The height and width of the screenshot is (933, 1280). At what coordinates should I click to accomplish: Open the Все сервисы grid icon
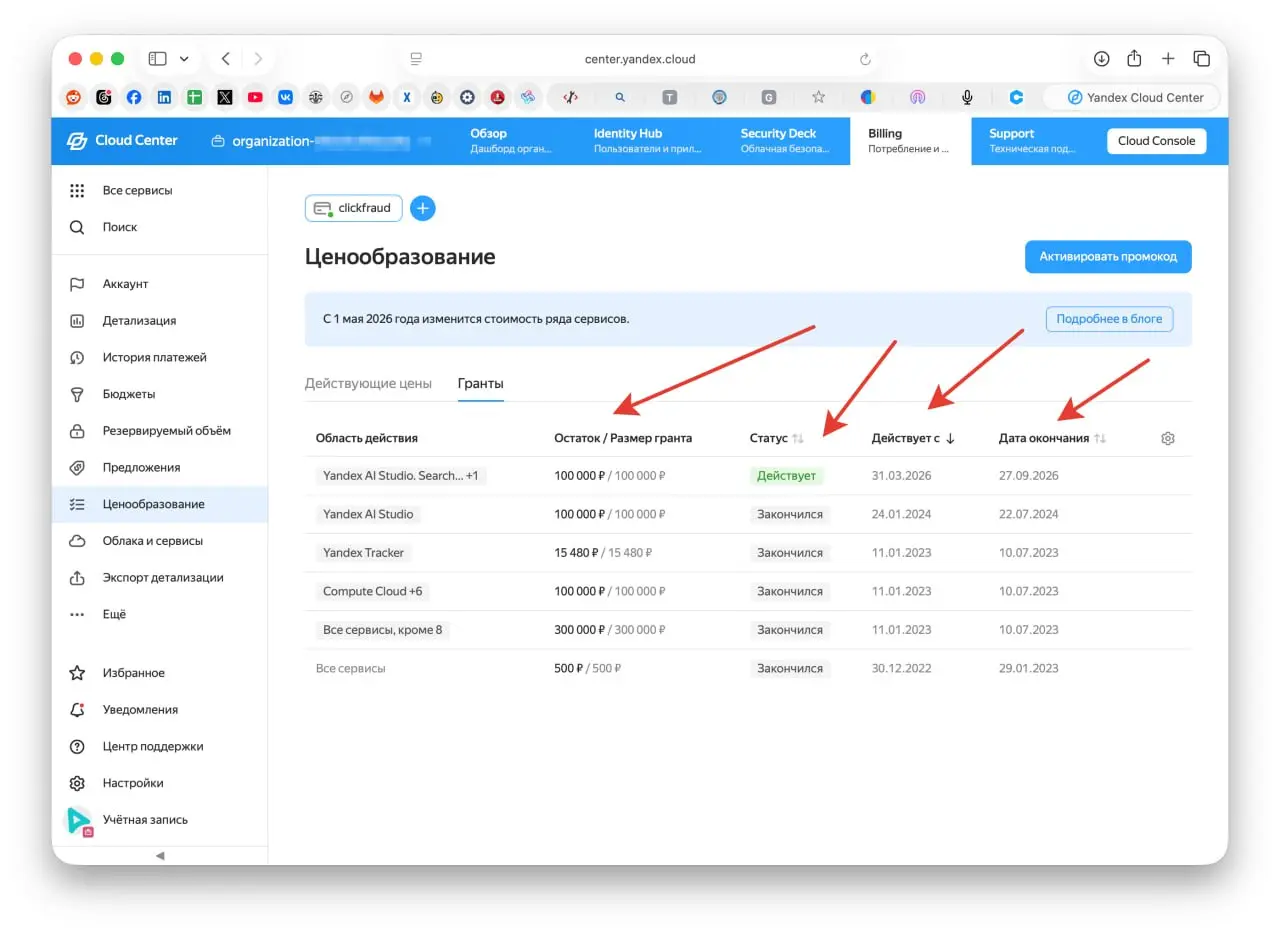tap(77, 191)
